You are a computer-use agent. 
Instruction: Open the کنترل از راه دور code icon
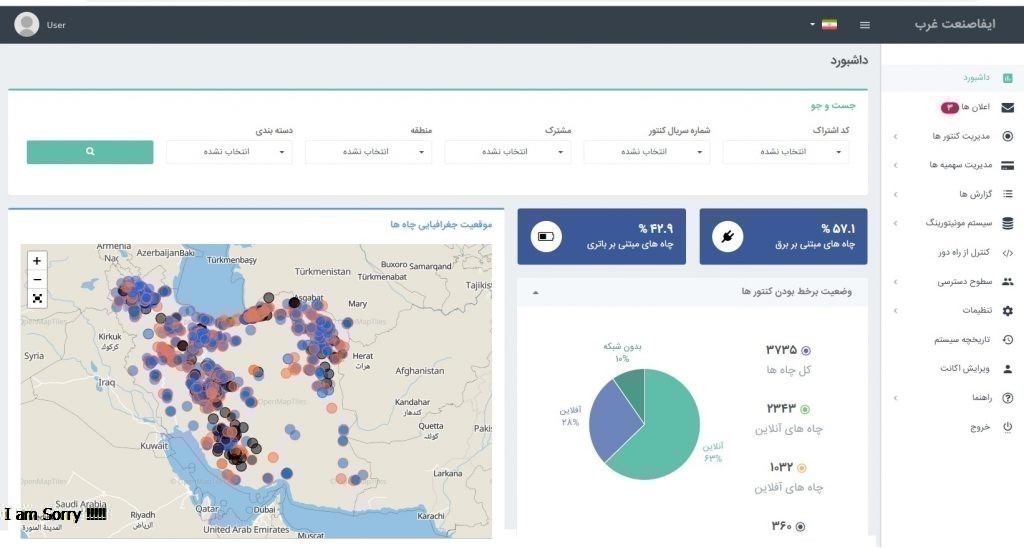click(x=1008, y=253)
